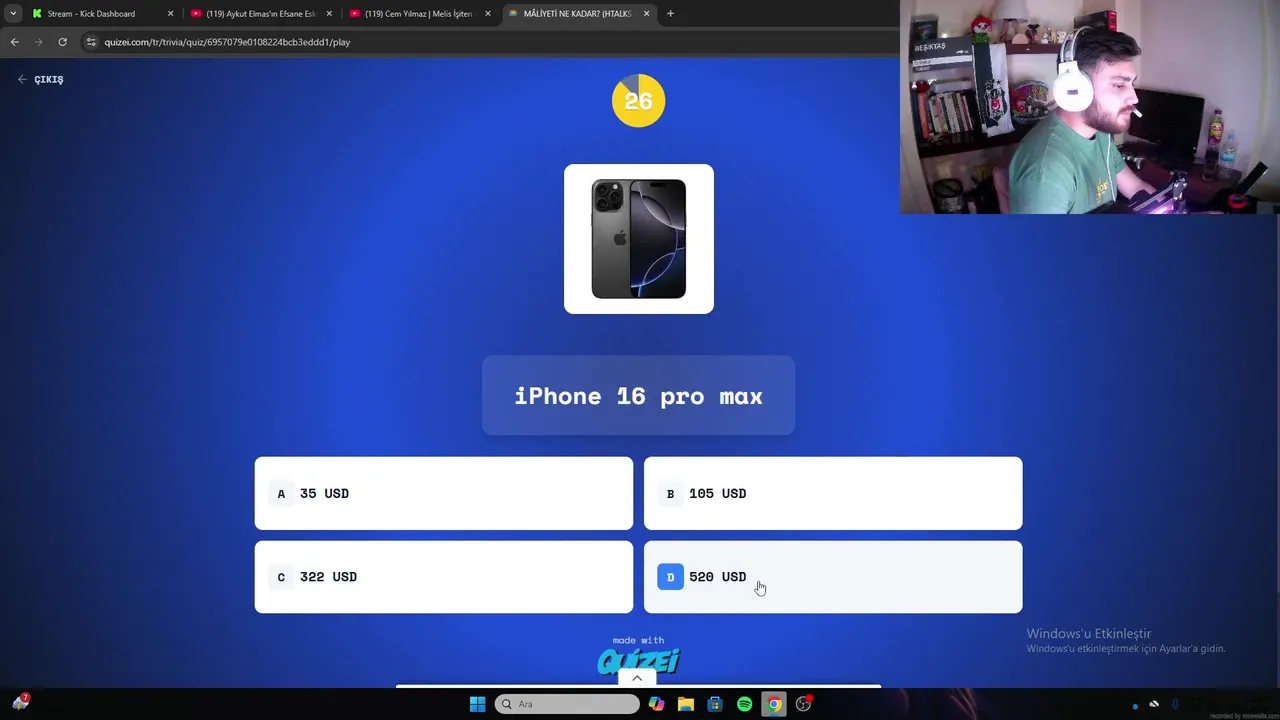This screenshot has width=1280, height=720.
Task: Open the Windows Start menu
Action: tap(477, 704)
